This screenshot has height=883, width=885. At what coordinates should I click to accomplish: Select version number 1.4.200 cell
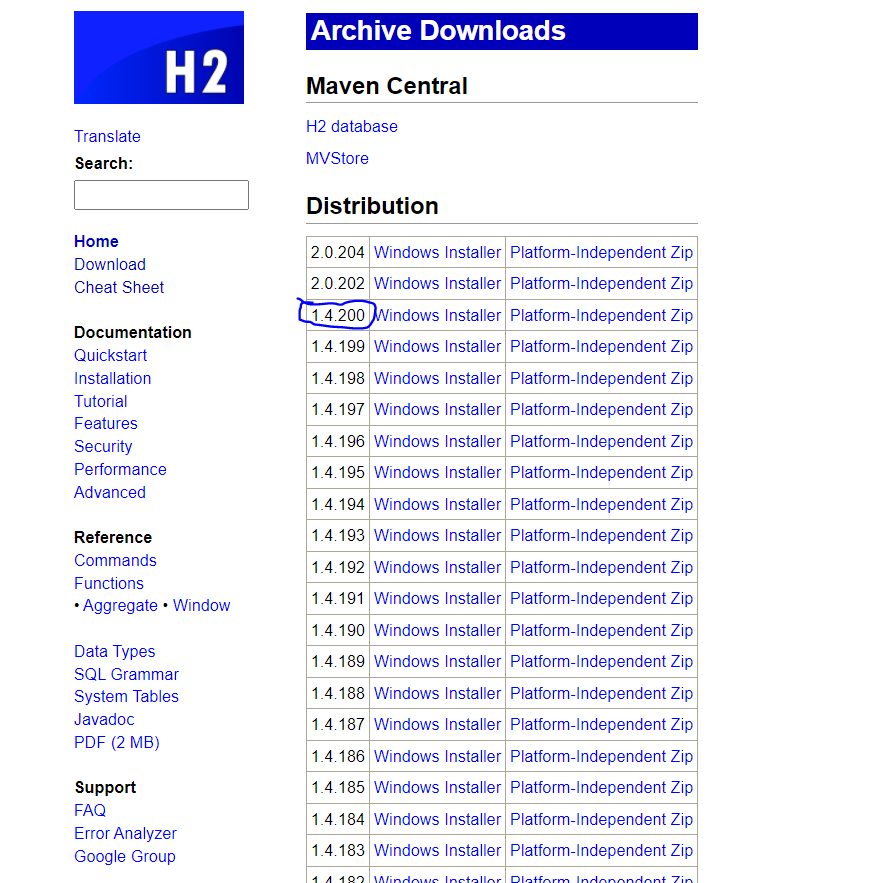pyautogui.click(x=338, y=316)
